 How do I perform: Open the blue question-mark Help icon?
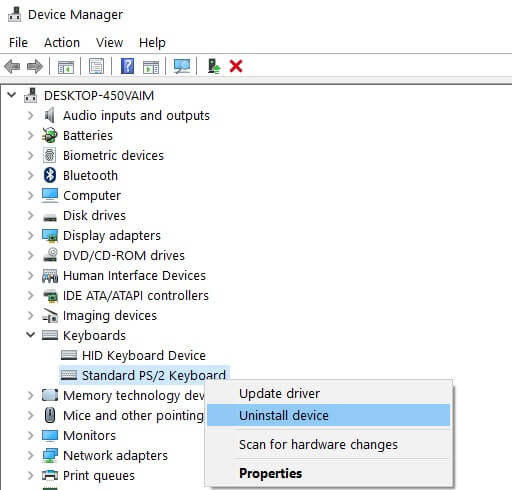point(127,66)
